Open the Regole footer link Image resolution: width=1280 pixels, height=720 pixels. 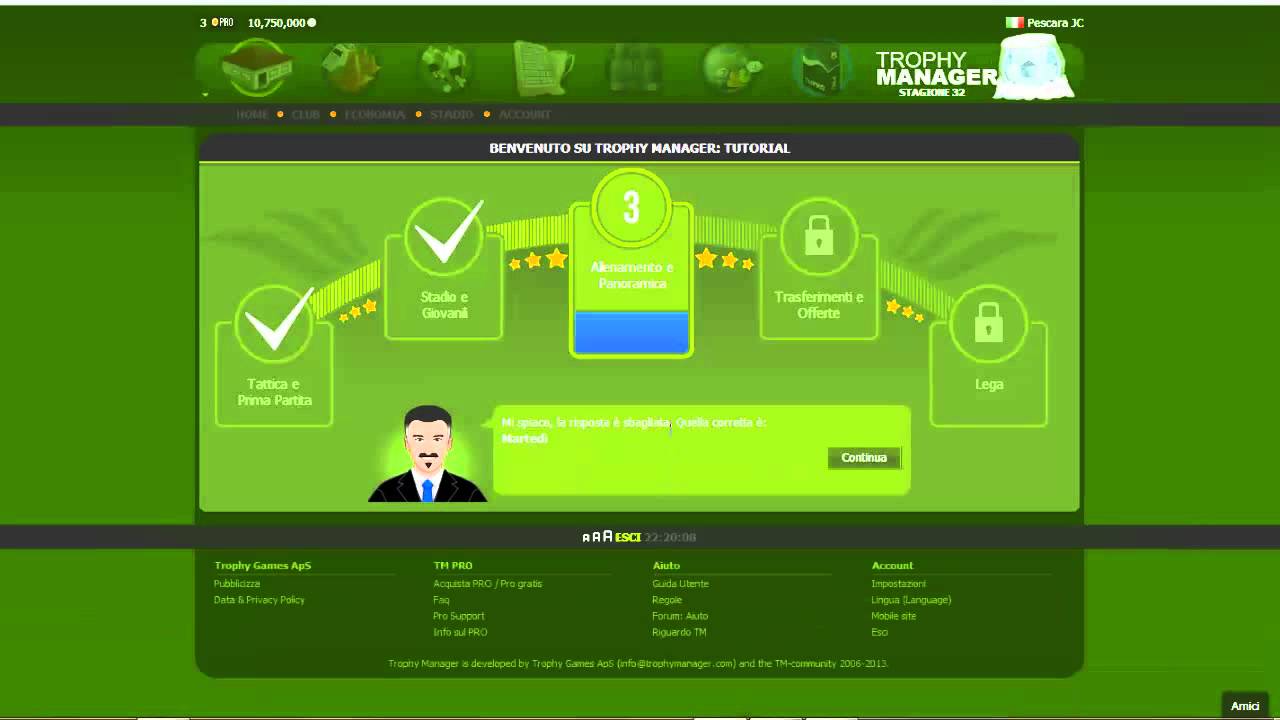pos(667,600)
